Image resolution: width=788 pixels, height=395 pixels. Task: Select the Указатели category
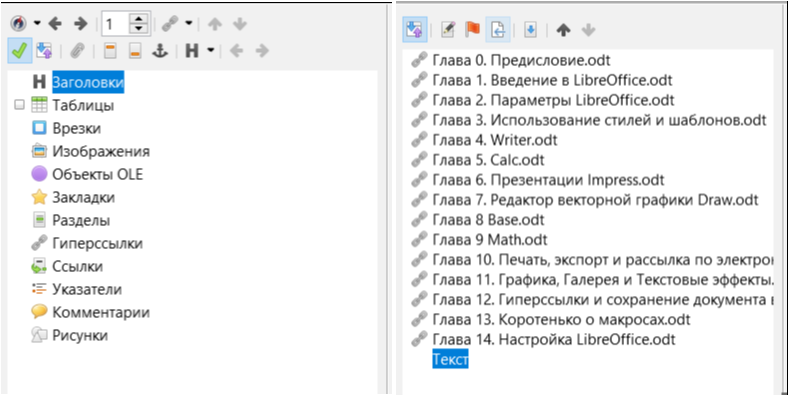pyautogui.click(x=87, y=289)
